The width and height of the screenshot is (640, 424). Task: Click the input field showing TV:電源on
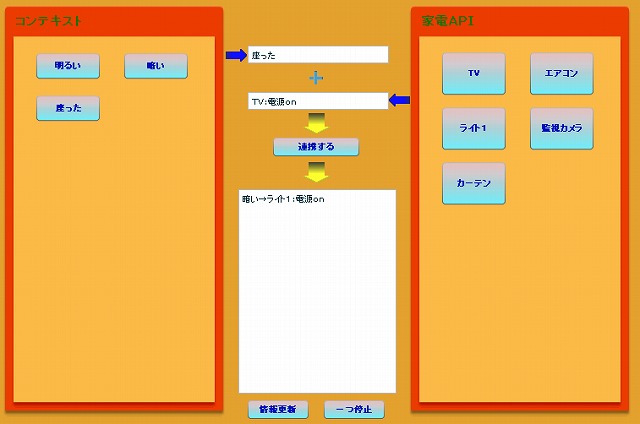317,101
